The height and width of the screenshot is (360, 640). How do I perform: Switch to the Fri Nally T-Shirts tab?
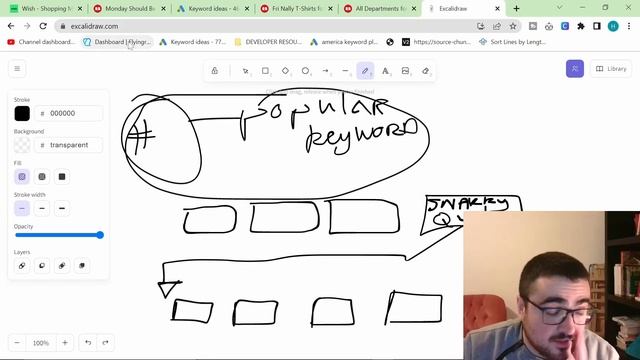point(297,9)
